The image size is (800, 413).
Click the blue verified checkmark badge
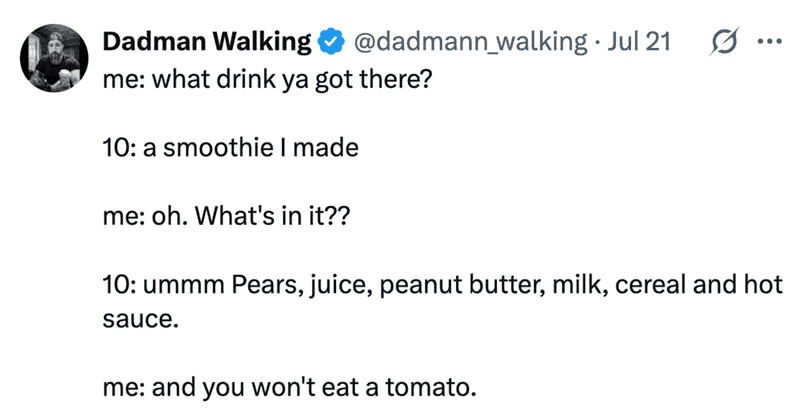tap(331, 42)
